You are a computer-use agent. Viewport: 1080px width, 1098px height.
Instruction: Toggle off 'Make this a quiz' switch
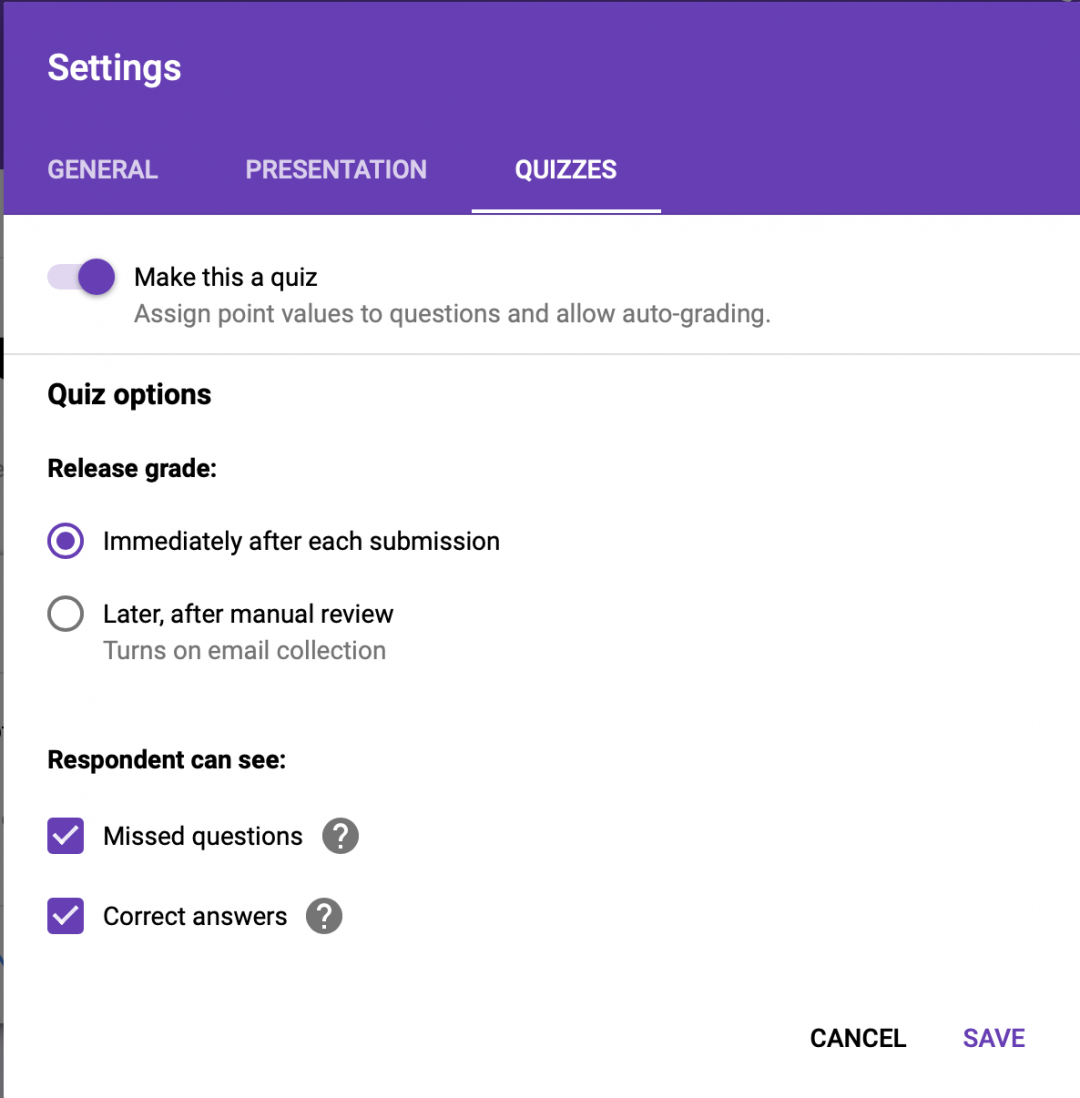80,277
